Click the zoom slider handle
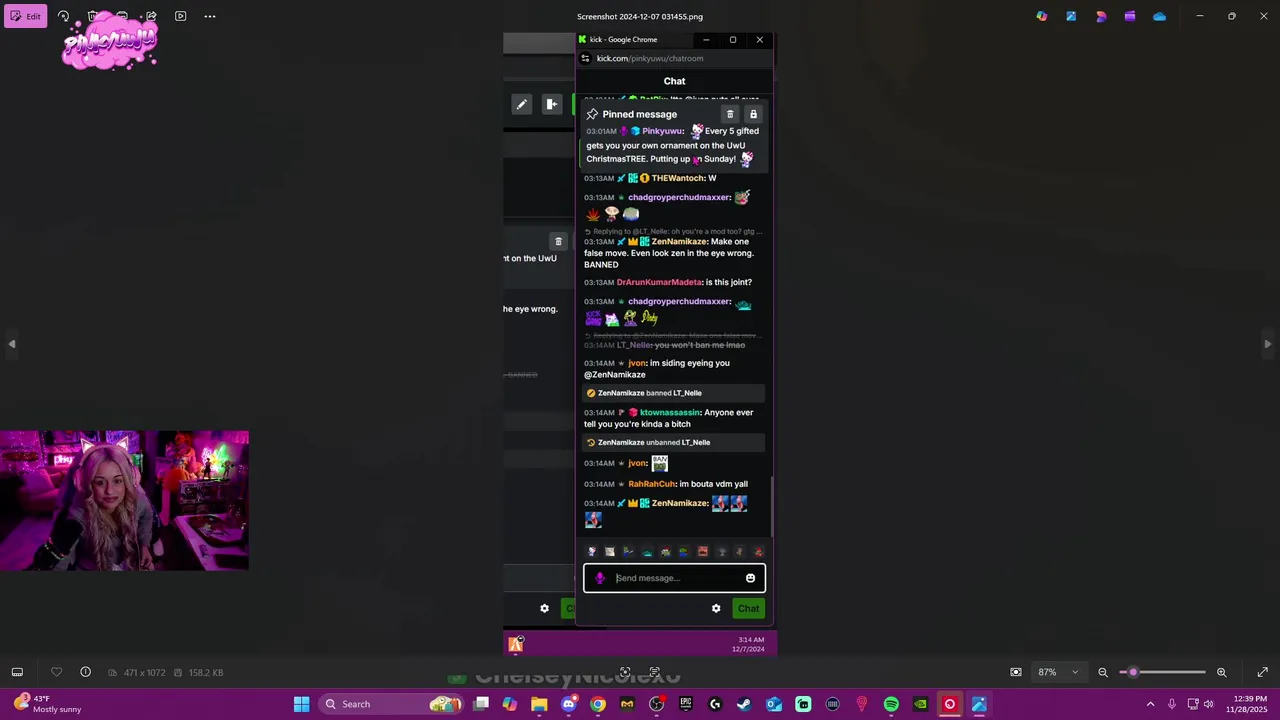The image size is (1280, 720). point(1133,672)
